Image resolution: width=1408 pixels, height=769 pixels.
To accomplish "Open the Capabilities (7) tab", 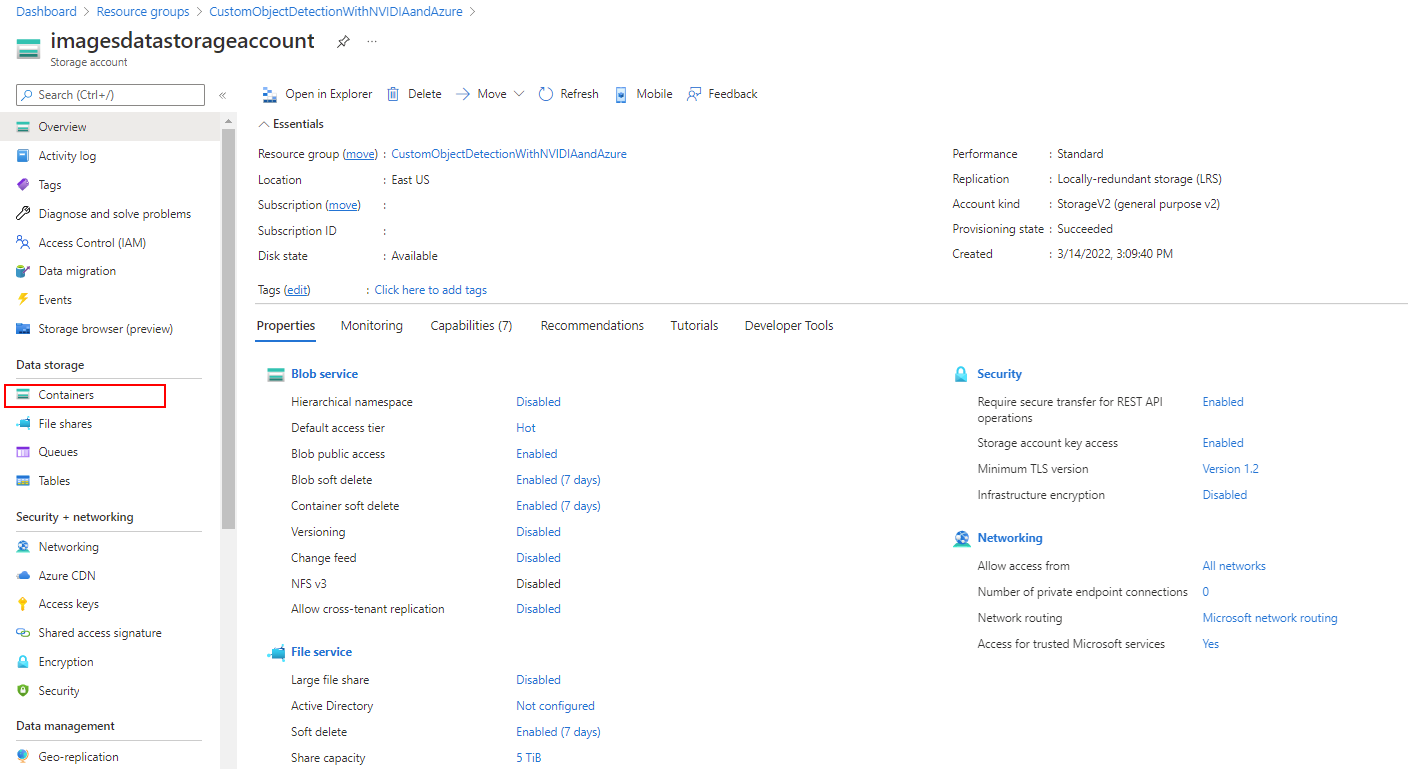I will coord(472,326).
